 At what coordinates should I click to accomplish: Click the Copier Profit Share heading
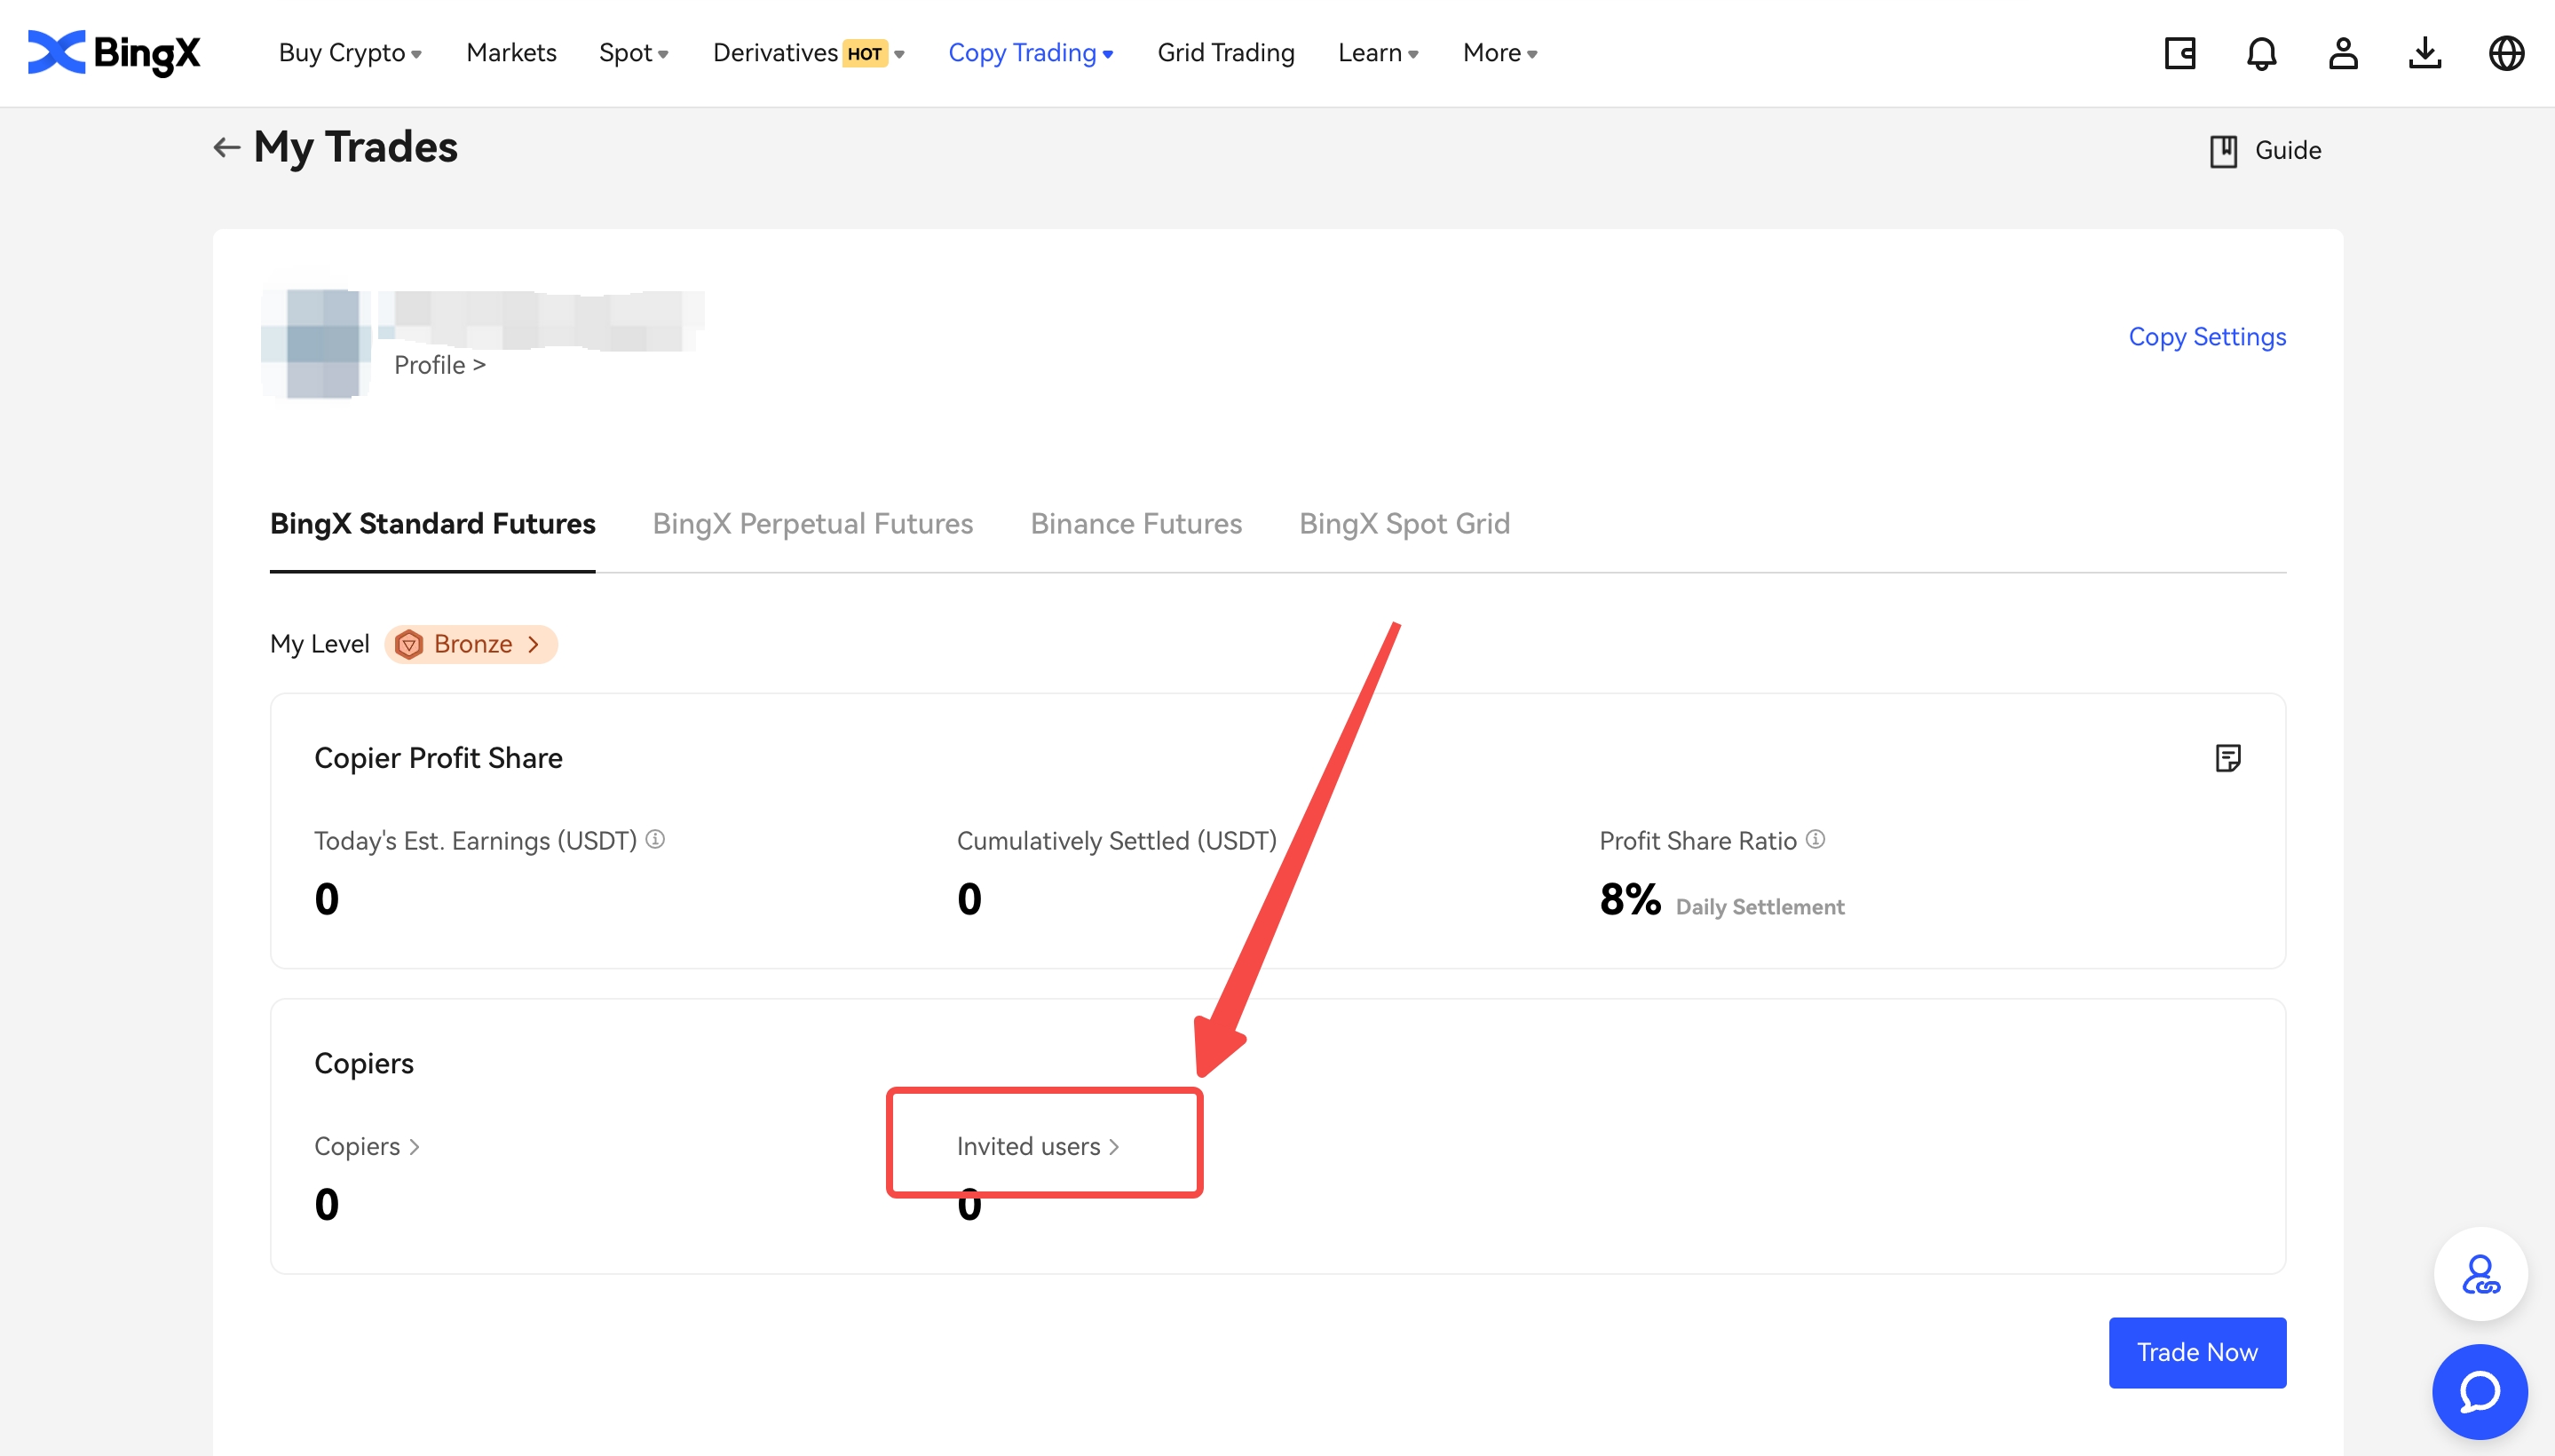pos(438,758)
